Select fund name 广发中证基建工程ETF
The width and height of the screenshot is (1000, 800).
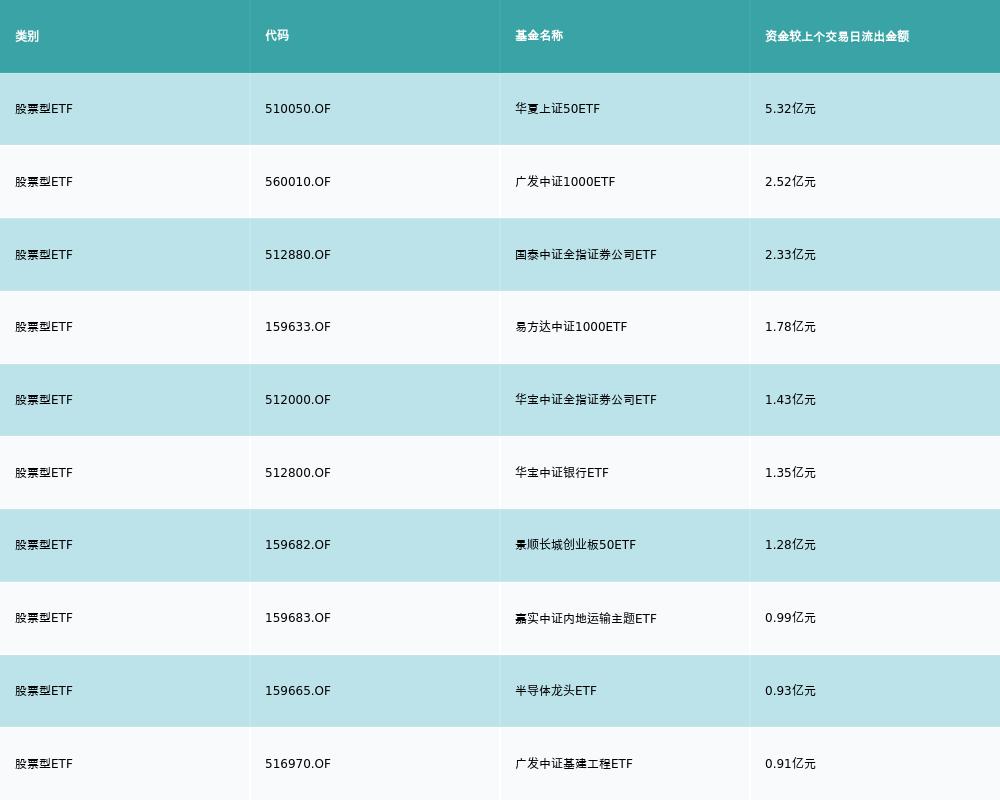(x=574, y=764)
